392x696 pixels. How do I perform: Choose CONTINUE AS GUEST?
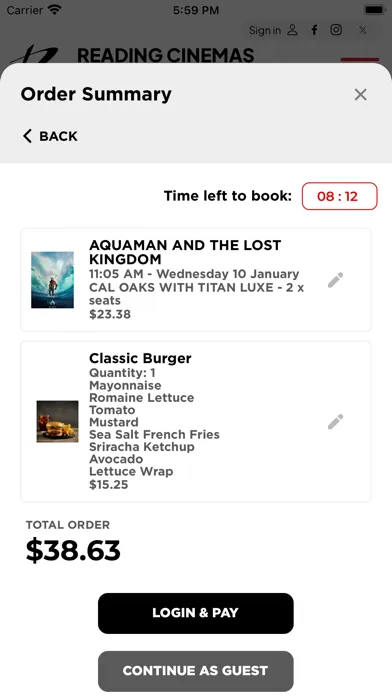[196, 671]
